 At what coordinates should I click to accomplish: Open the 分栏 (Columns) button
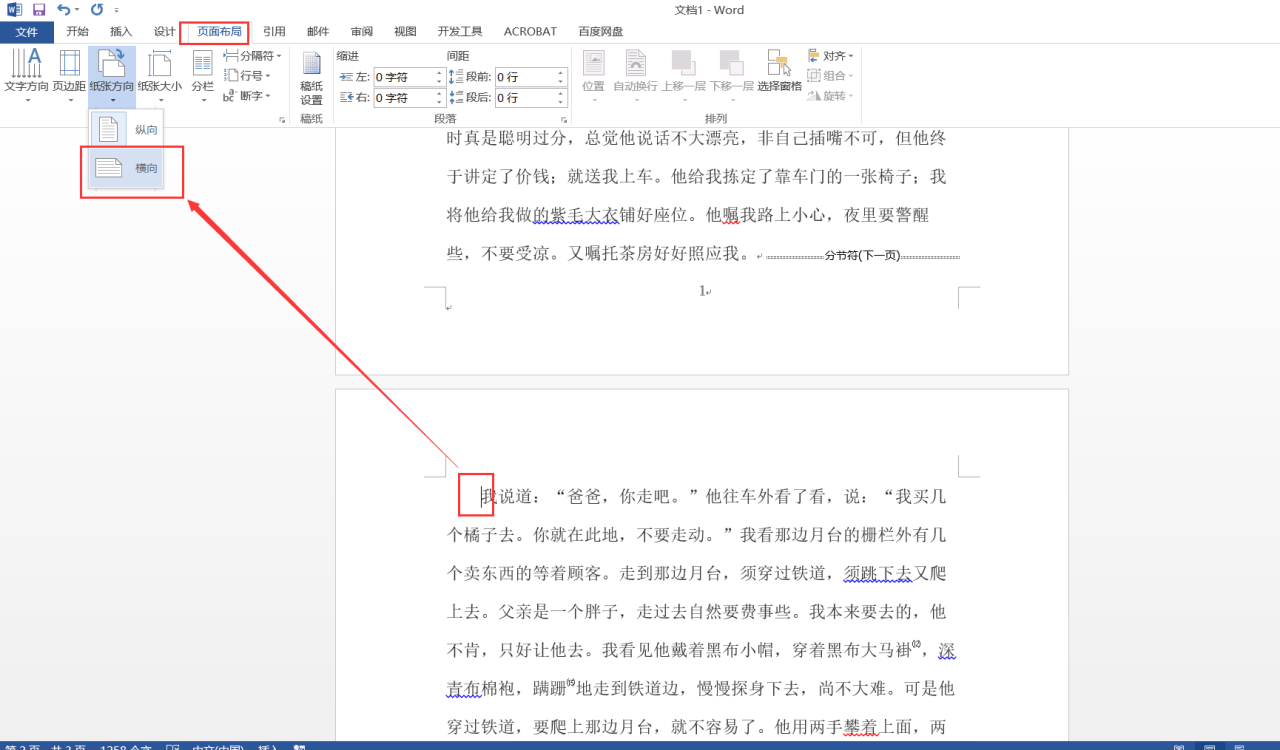coord(203,76)
